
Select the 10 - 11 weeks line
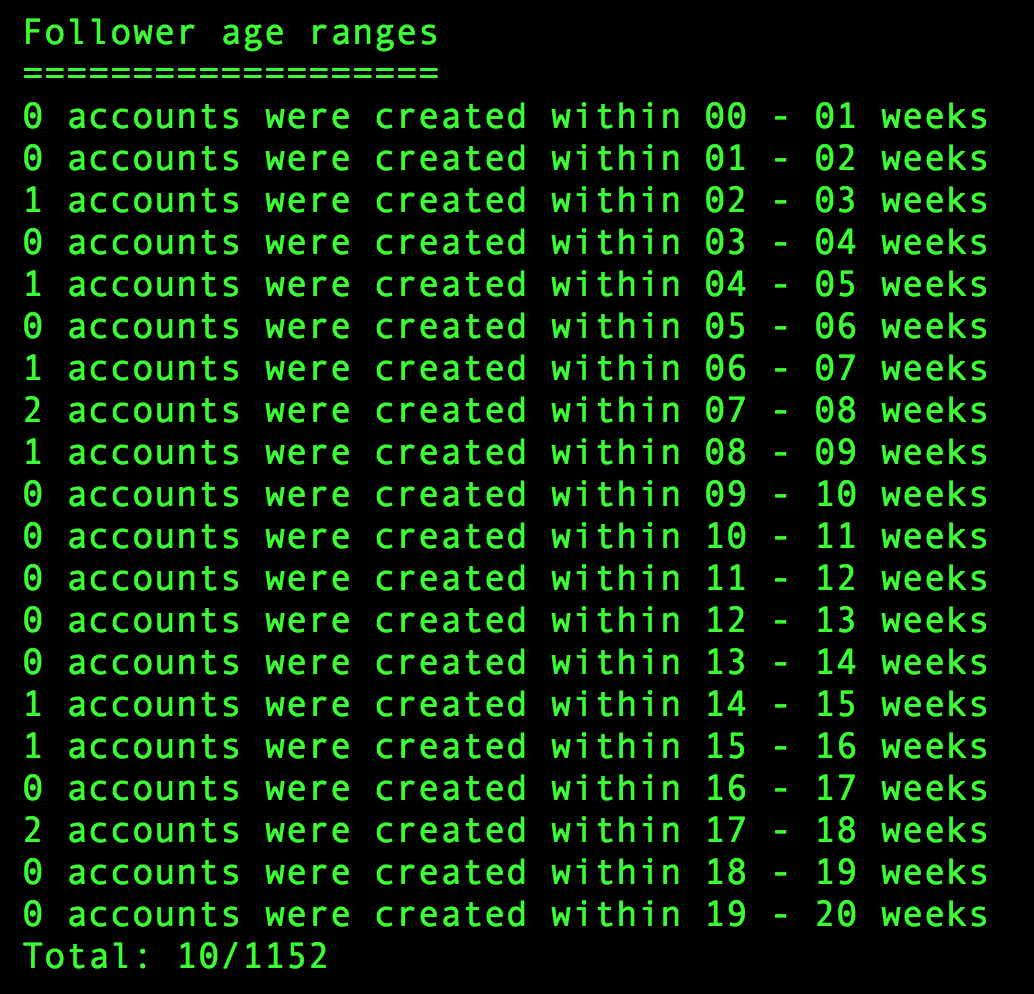(506, 537)
